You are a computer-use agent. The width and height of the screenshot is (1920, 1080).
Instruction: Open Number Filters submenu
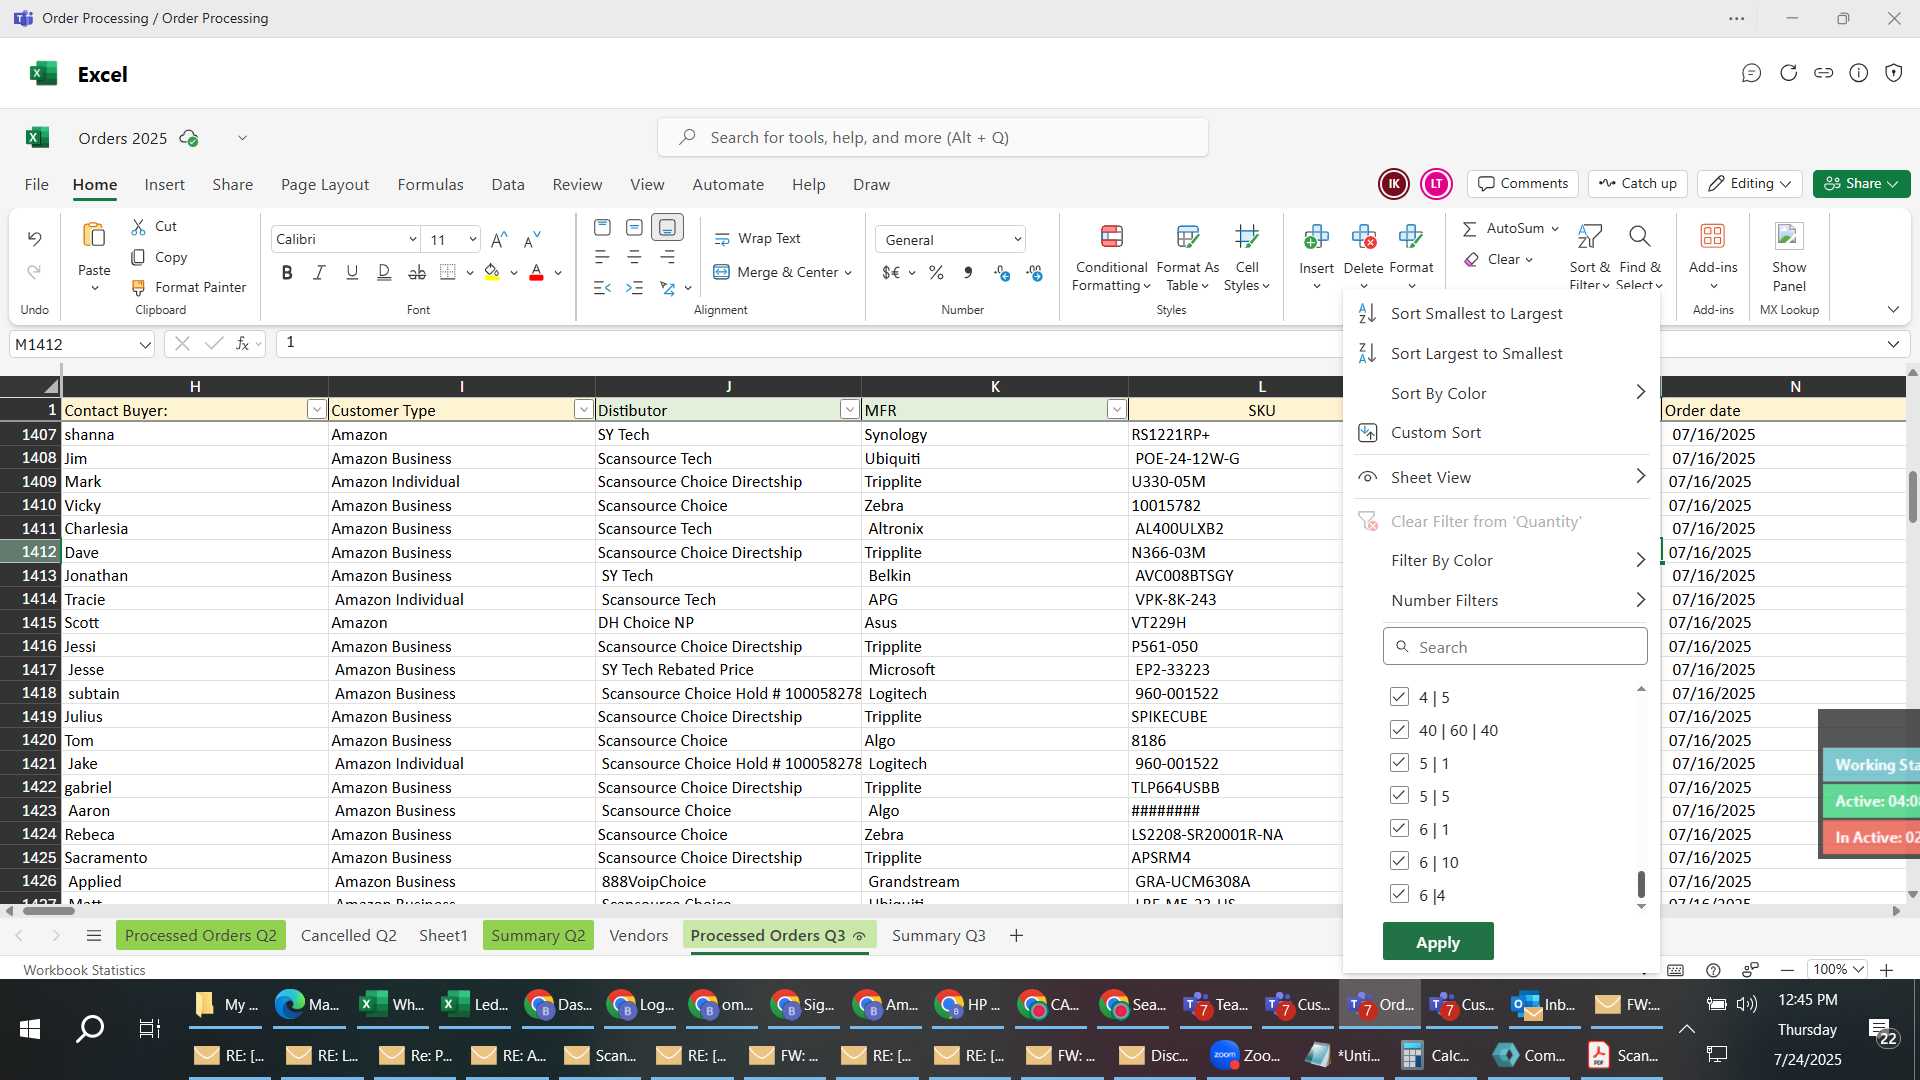pyautogui.click(x=1500, y=601)
